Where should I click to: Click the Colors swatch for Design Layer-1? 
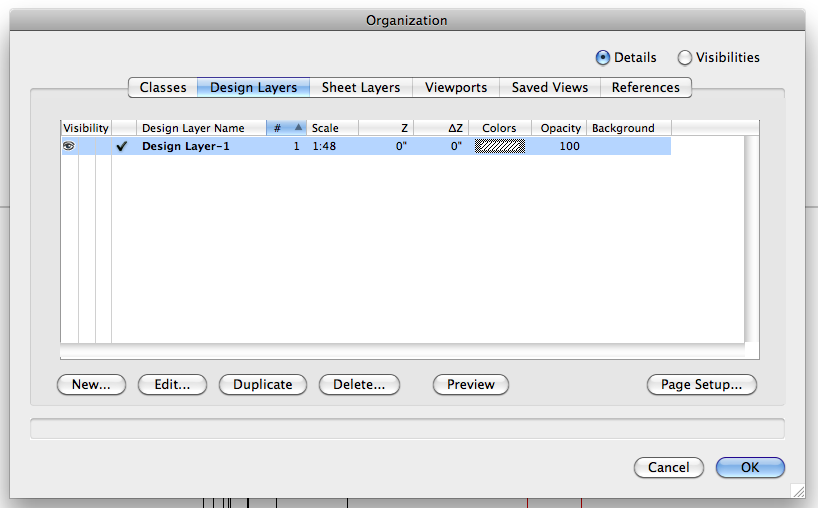pos(499,146)
